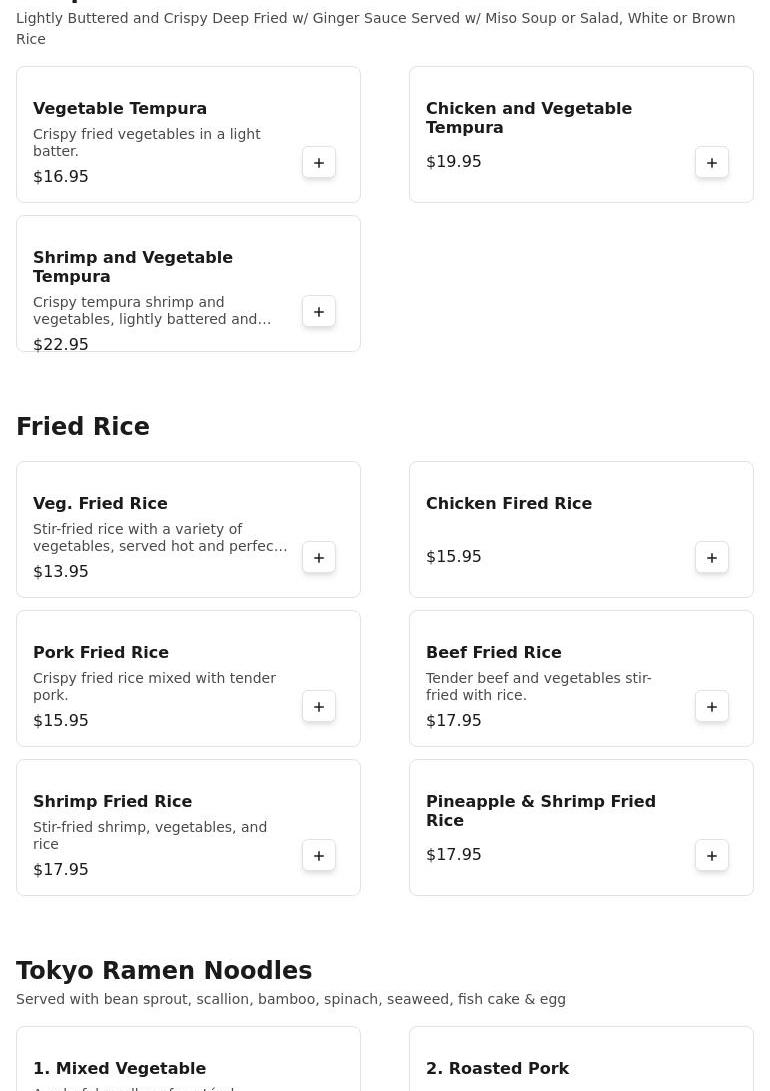
Task: Select the Shrimp Fried Rice heading
Action: coord(112,801)
